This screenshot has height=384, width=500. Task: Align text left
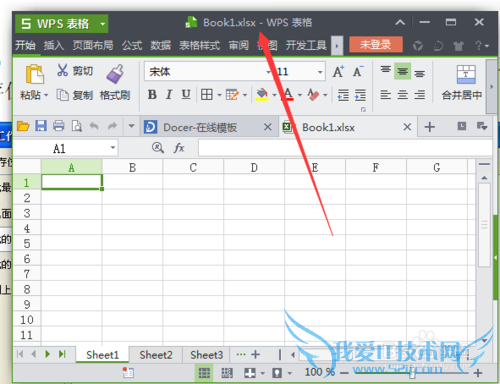(386, 95)
